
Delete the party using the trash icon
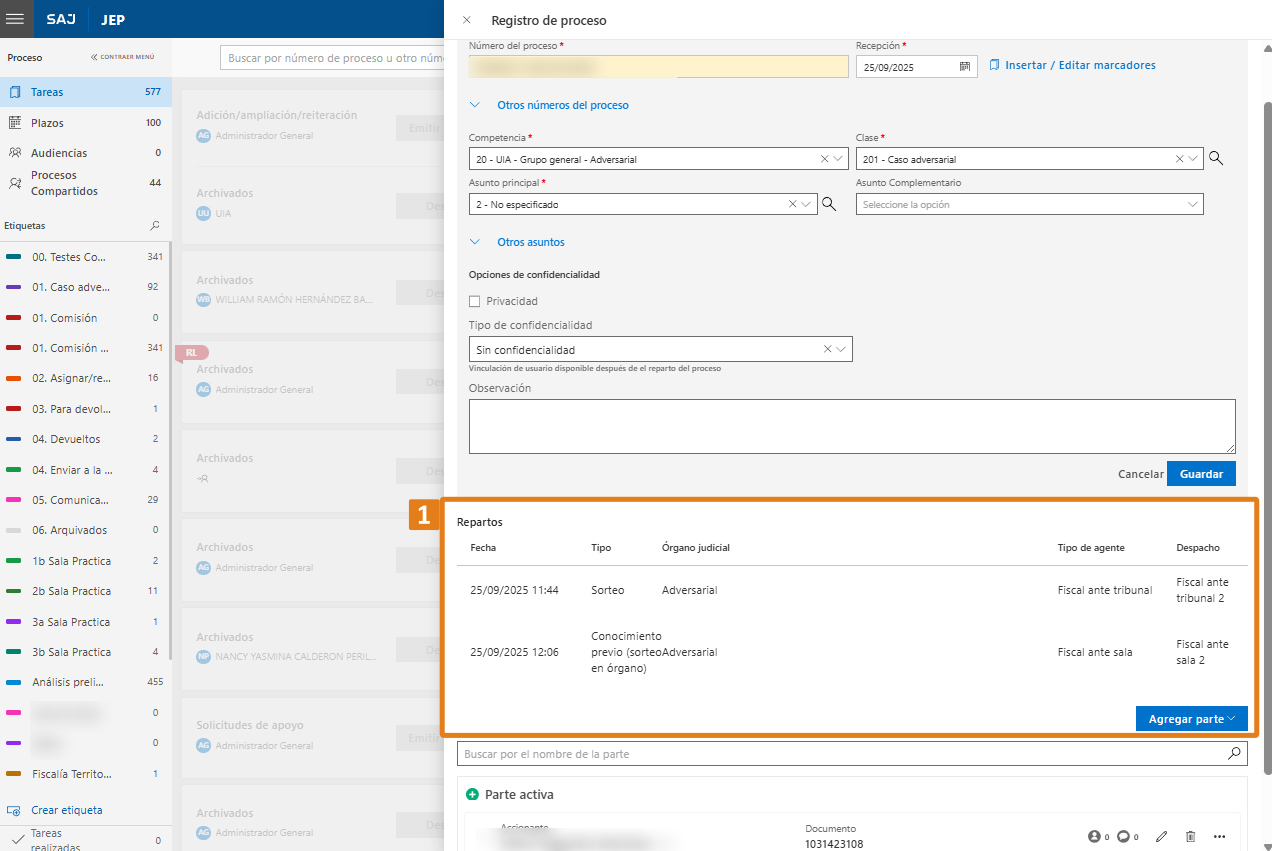point(1190,836)
